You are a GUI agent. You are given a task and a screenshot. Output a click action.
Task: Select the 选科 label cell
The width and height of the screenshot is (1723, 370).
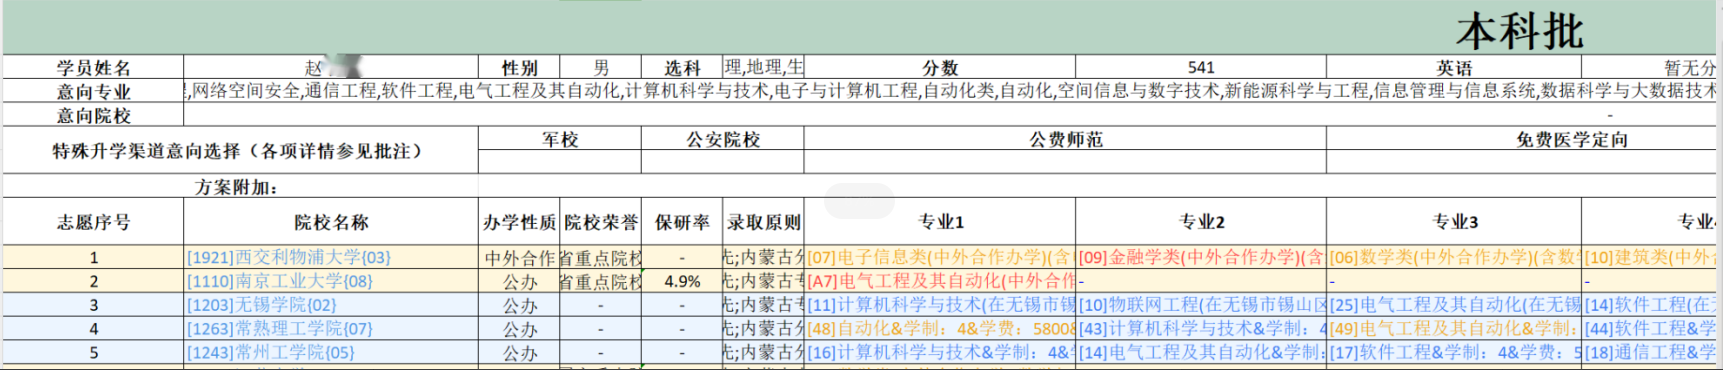682,67
